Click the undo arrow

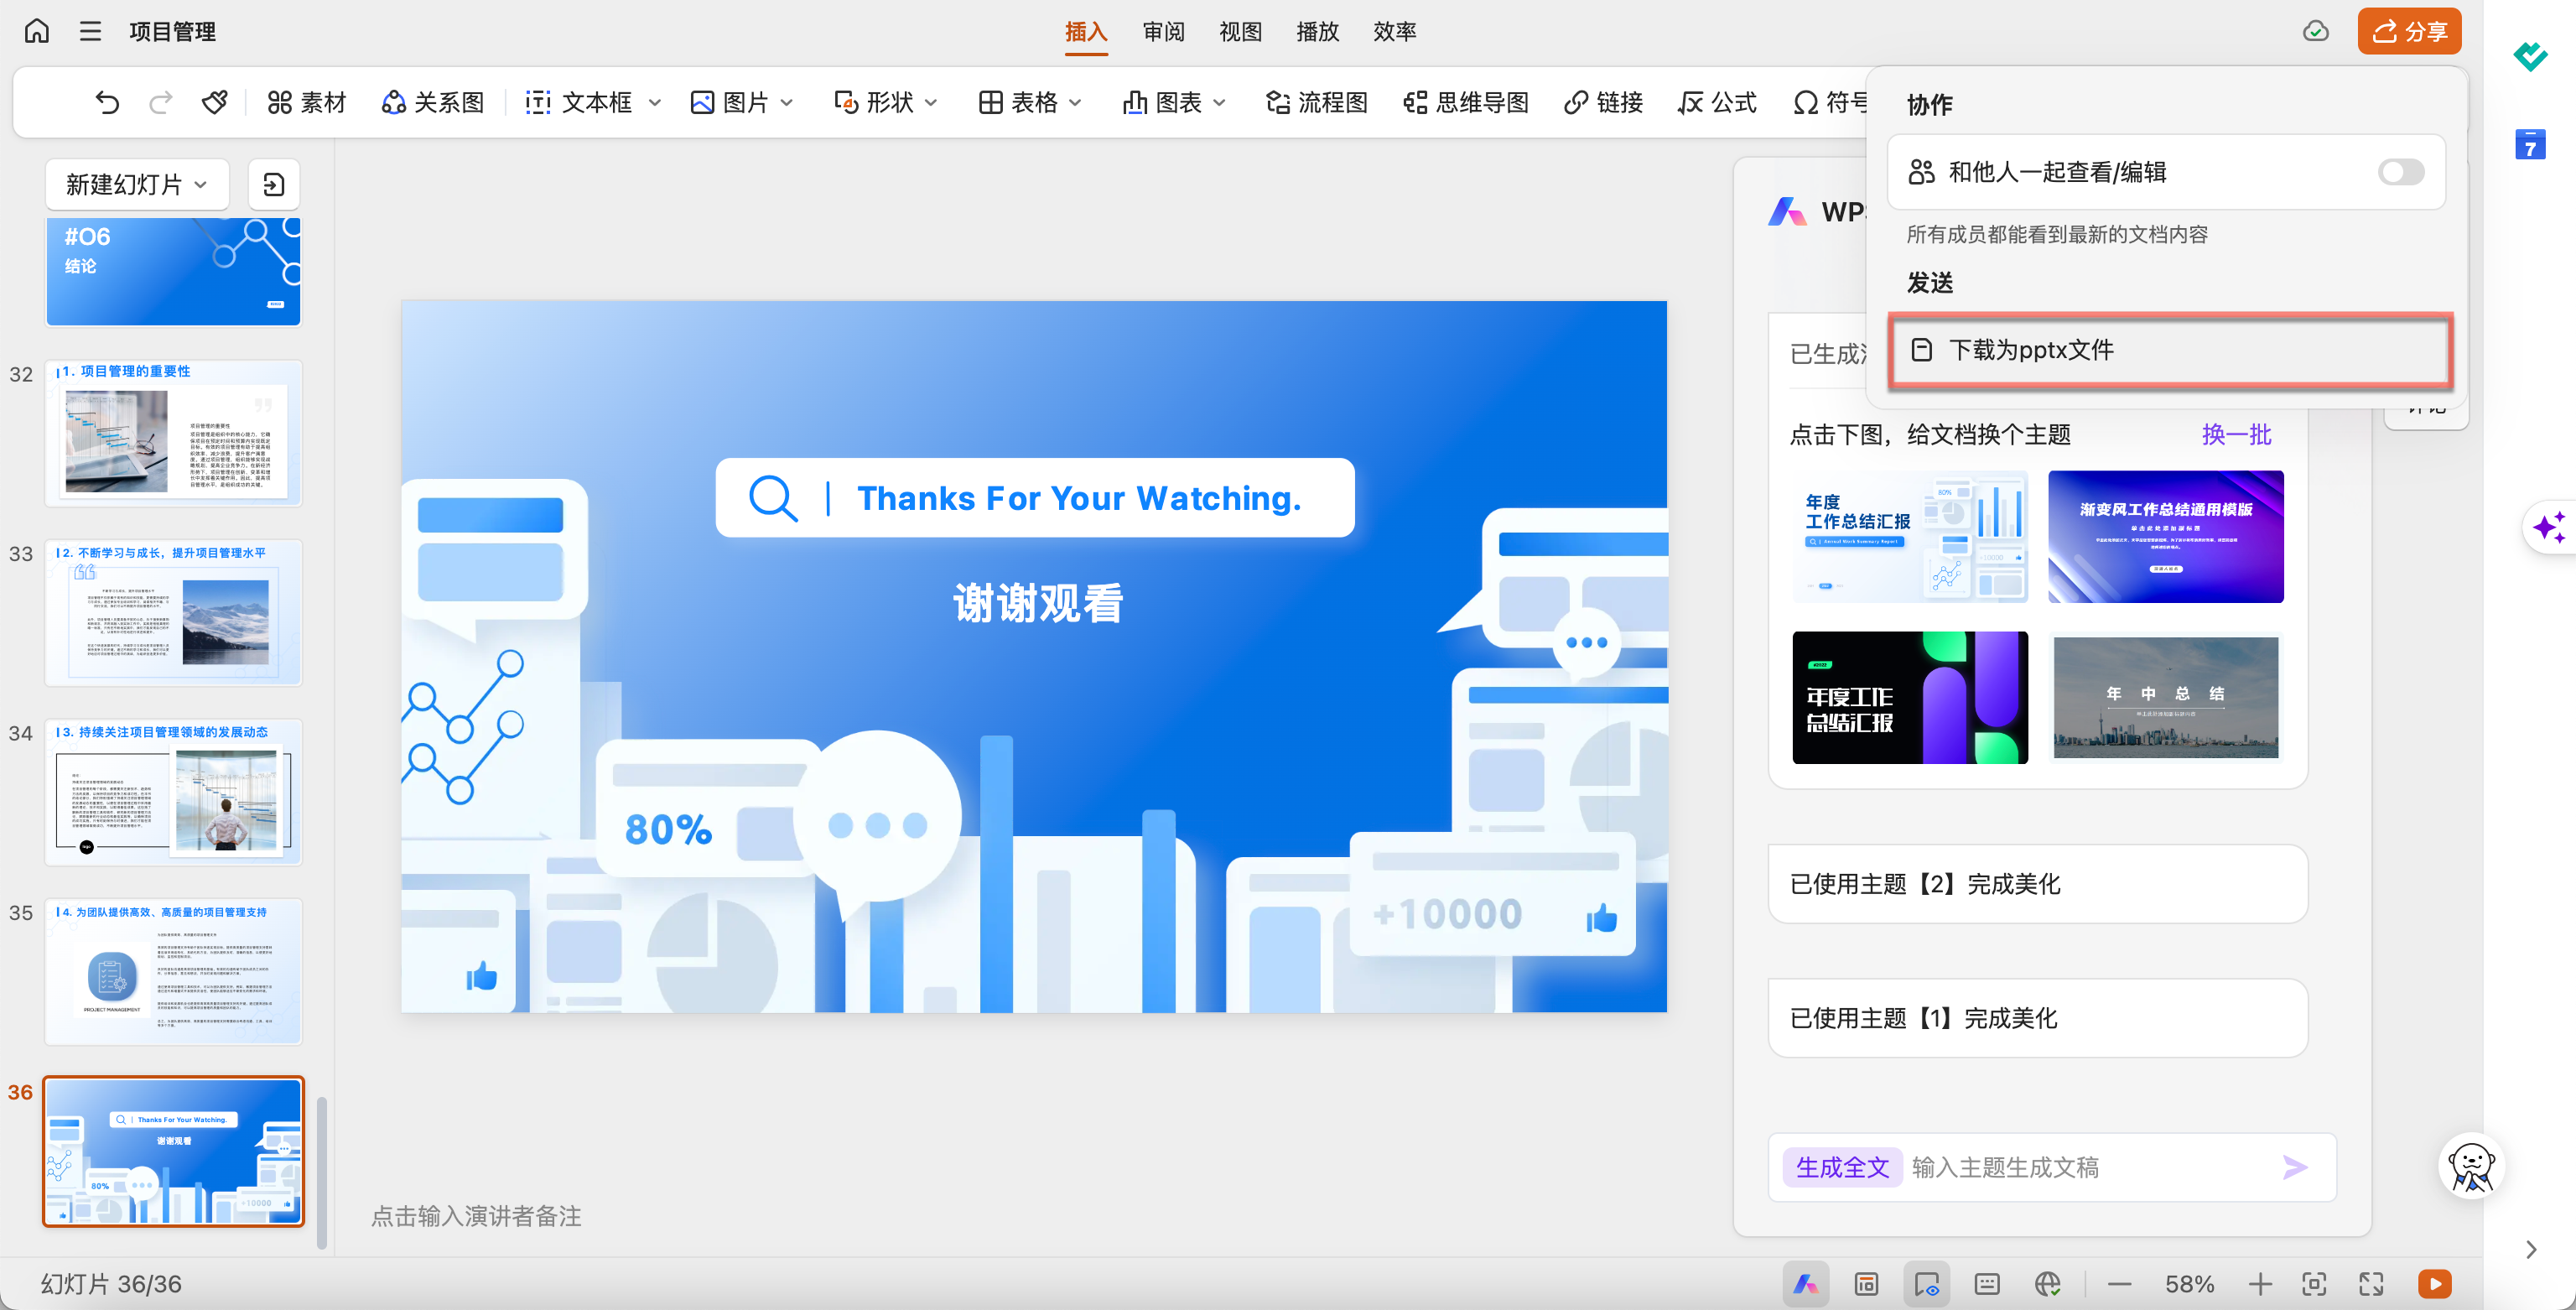107,102
